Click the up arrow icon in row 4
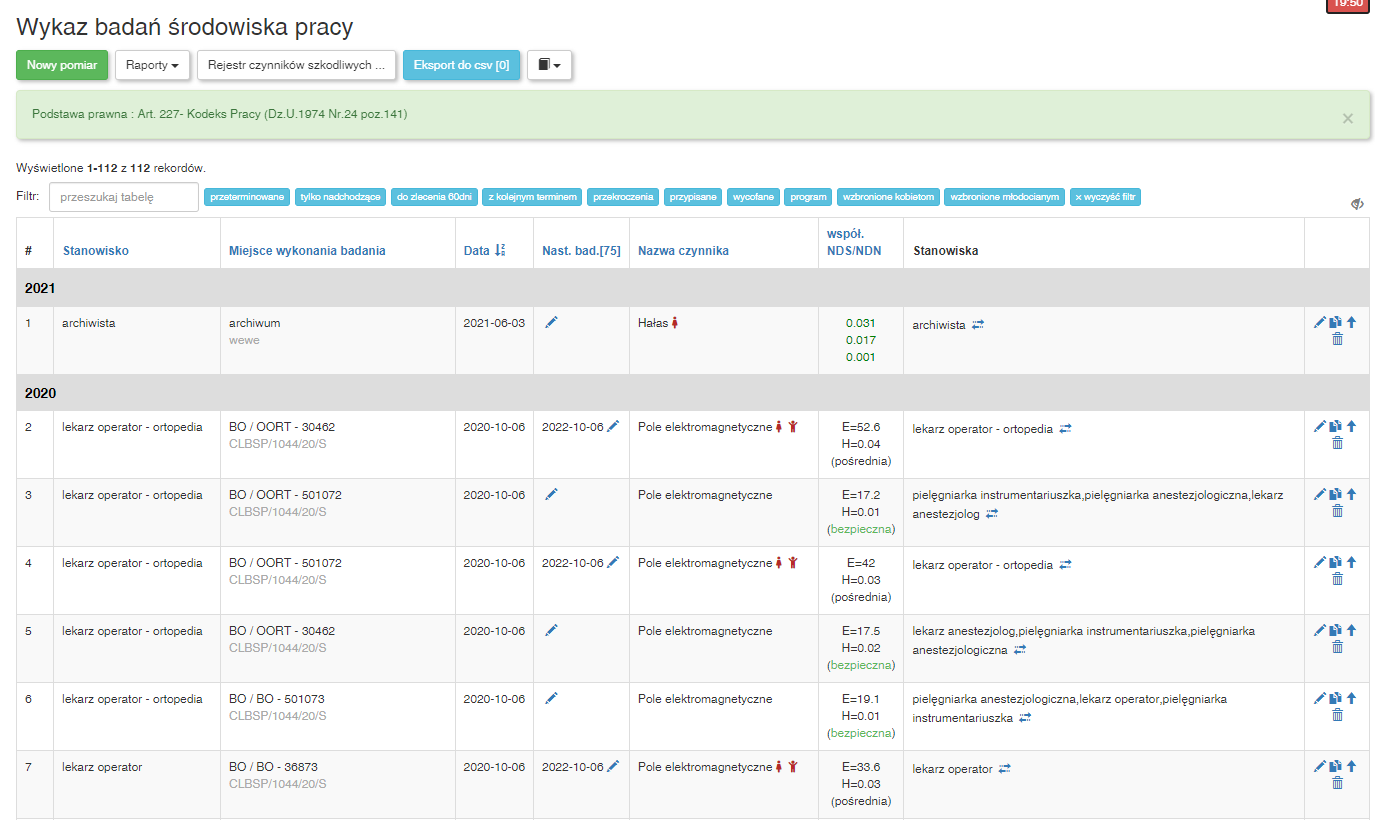Image resolution: width=1375 pixels, height=820 pixels. point(1351,562)
